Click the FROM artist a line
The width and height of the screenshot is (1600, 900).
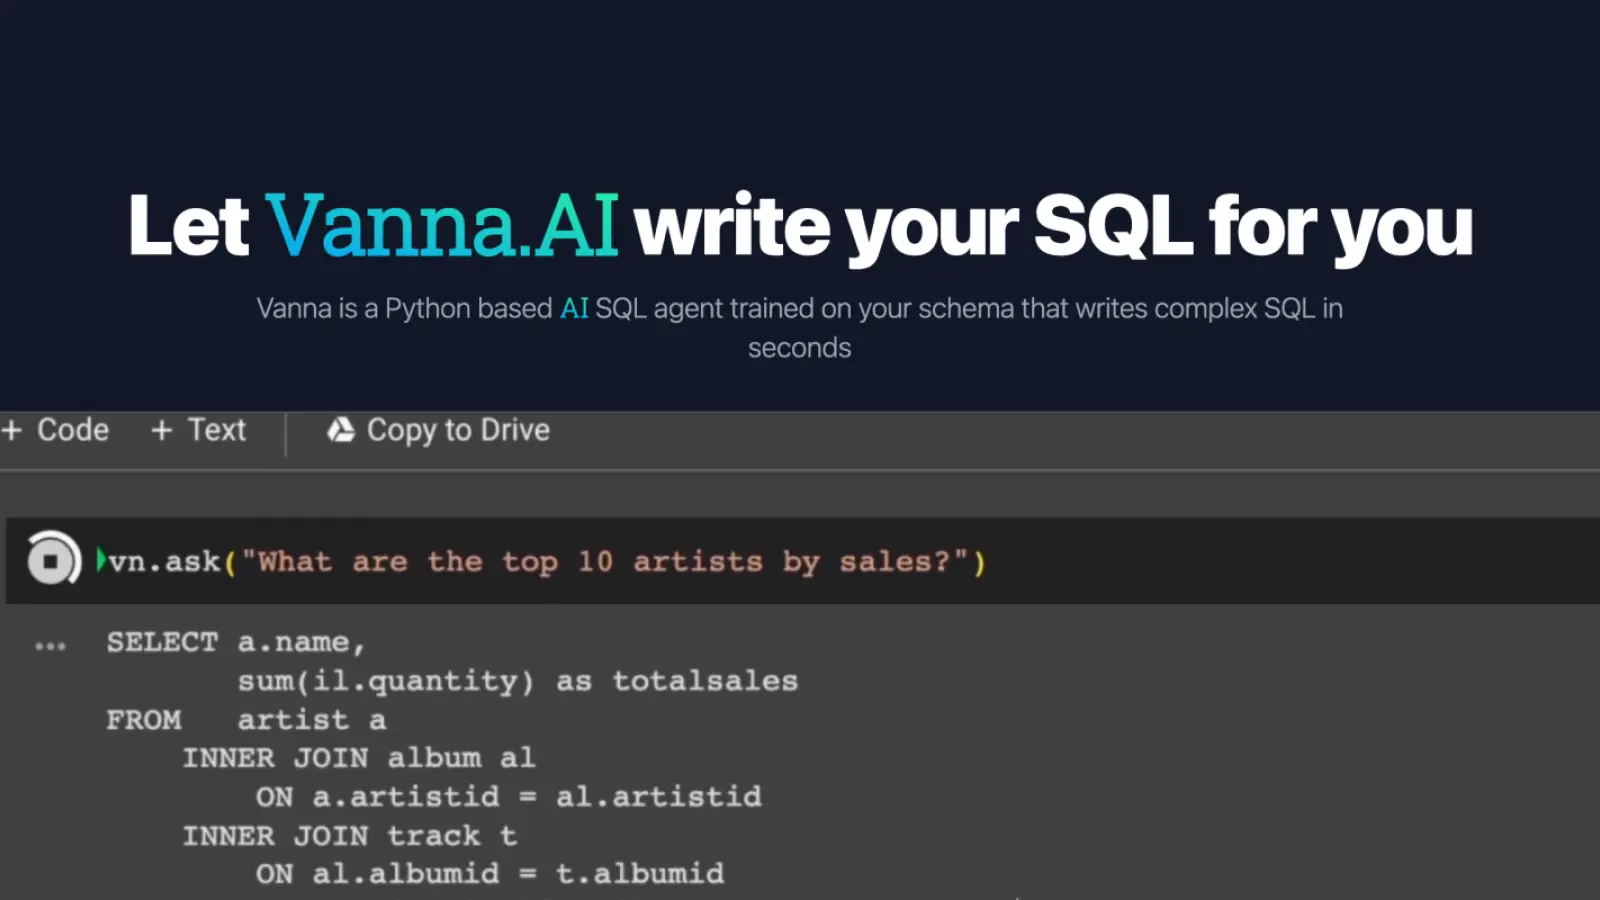245,719
